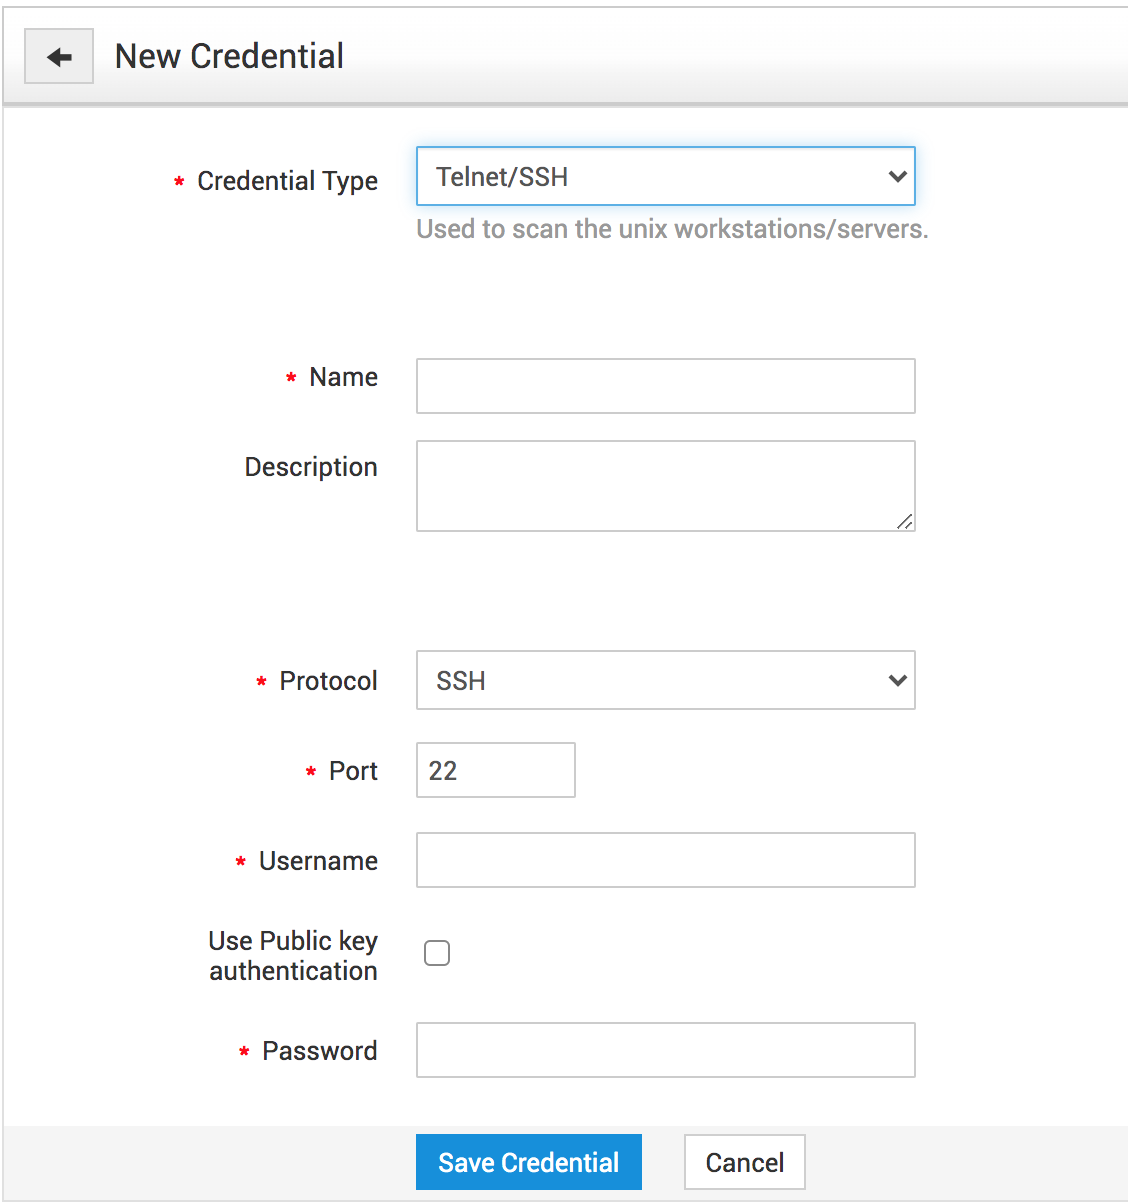The height and width of the screenshot is (1204, 1128).
Task: Click the "Password" field label
Action: tap(319, 1051)
